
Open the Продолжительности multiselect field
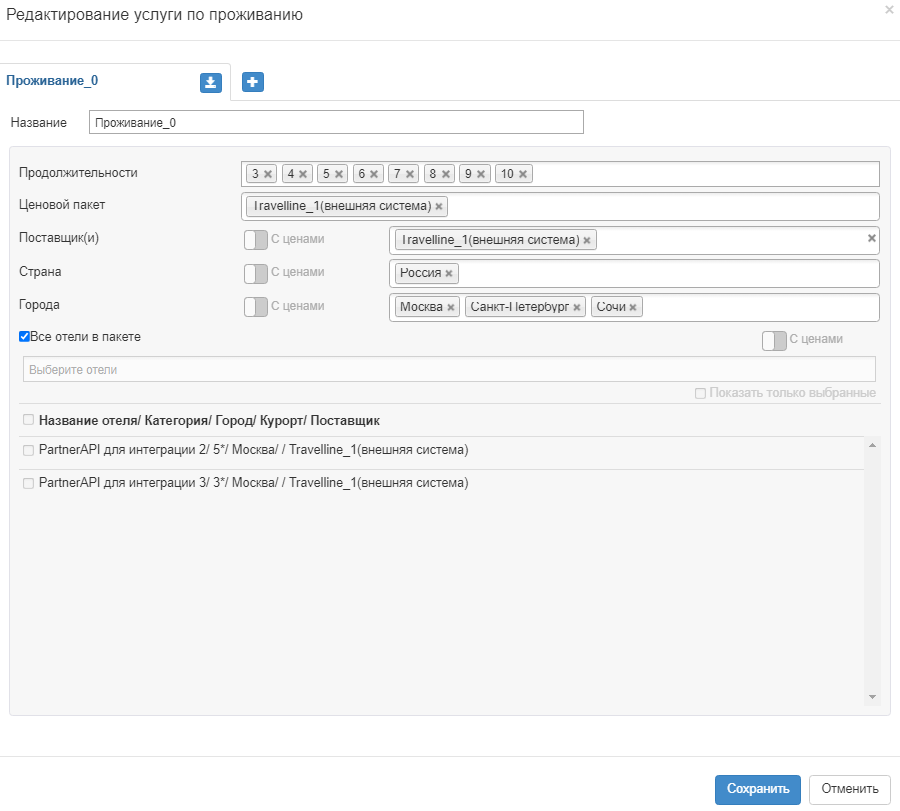coord(700,174)
